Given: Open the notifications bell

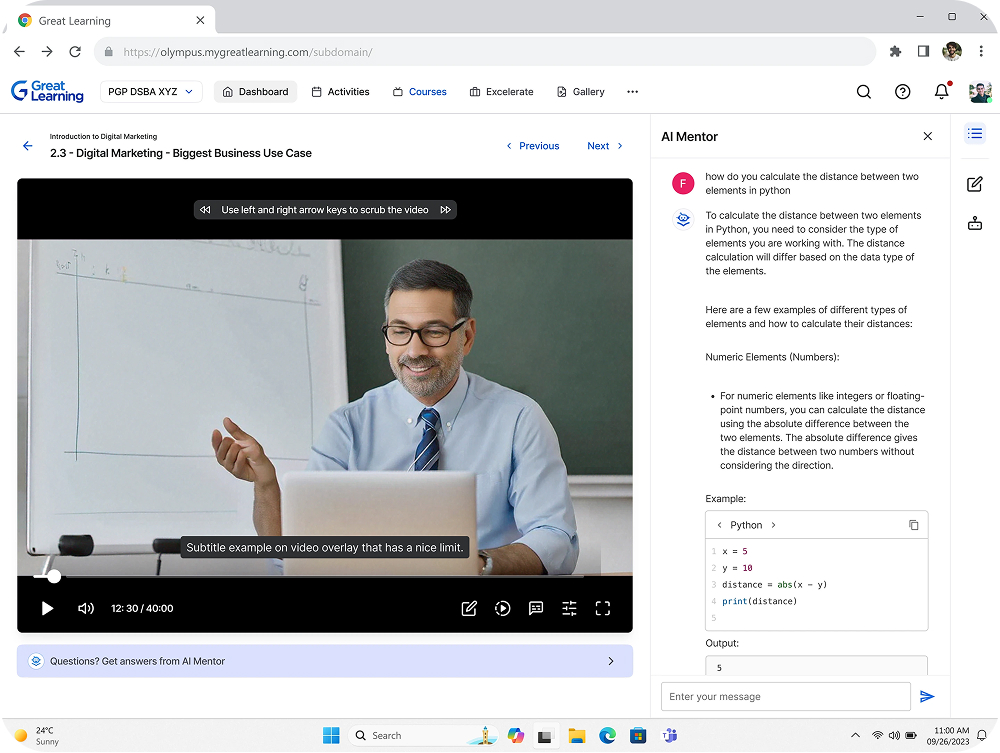Looking at the screenshot, I should point(941,92).
